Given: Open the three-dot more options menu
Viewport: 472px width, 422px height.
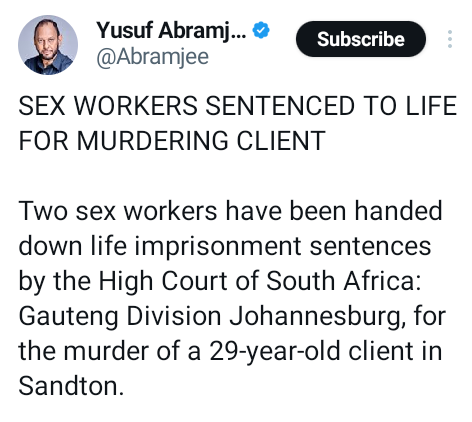Looking at the screenshot, I should 450,39.
